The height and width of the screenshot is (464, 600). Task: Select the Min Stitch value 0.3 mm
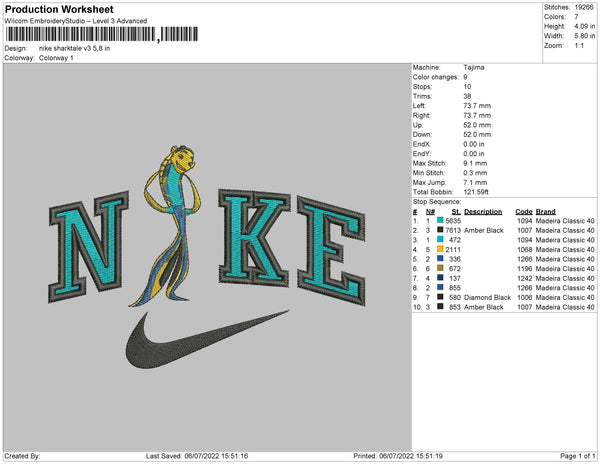pos(475,173)
